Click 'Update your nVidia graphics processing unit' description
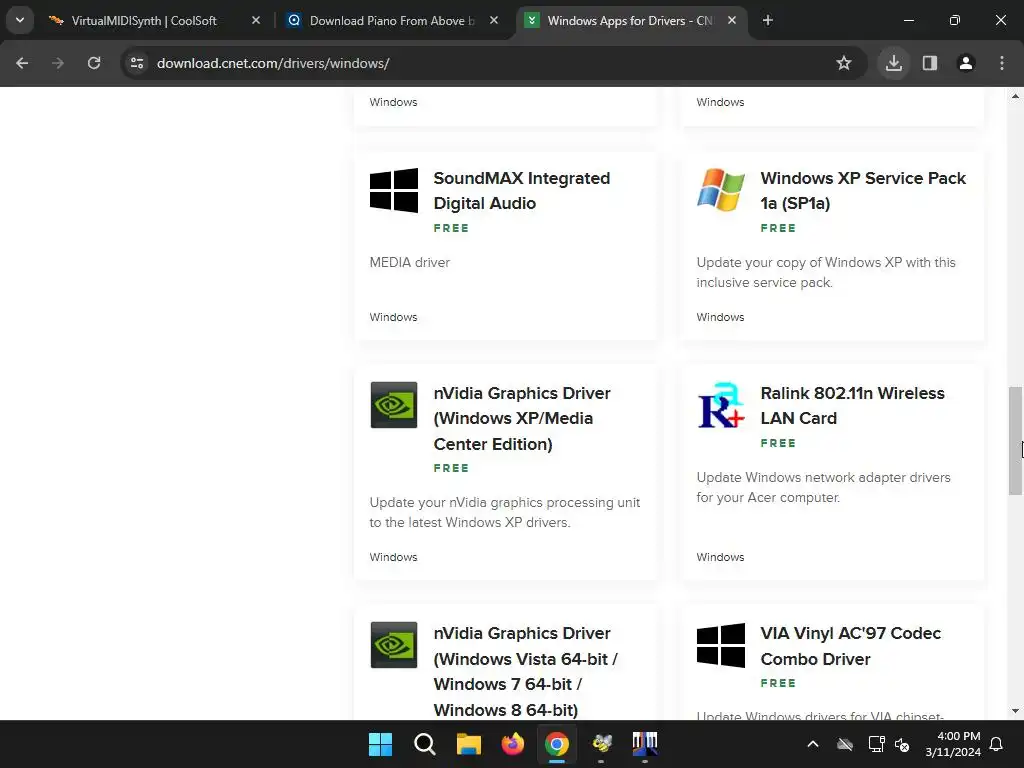This screenshot has width=1024, height=768. [x=505, y=512]
